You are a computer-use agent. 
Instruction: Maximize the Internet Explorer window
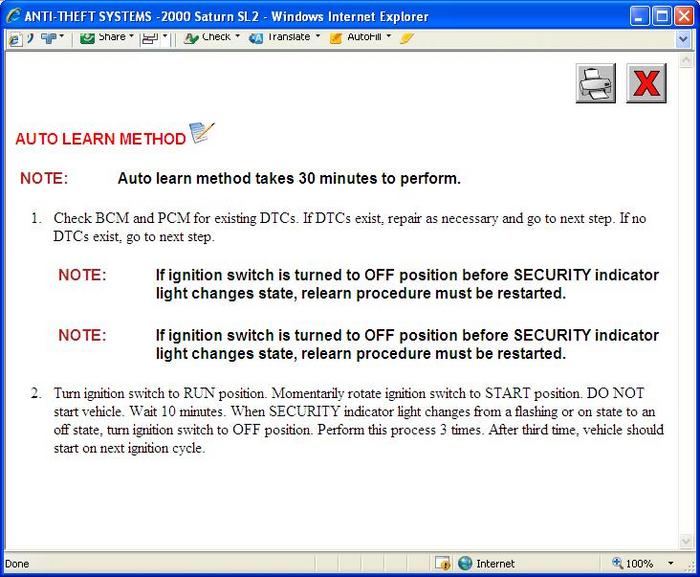point(662,16)
